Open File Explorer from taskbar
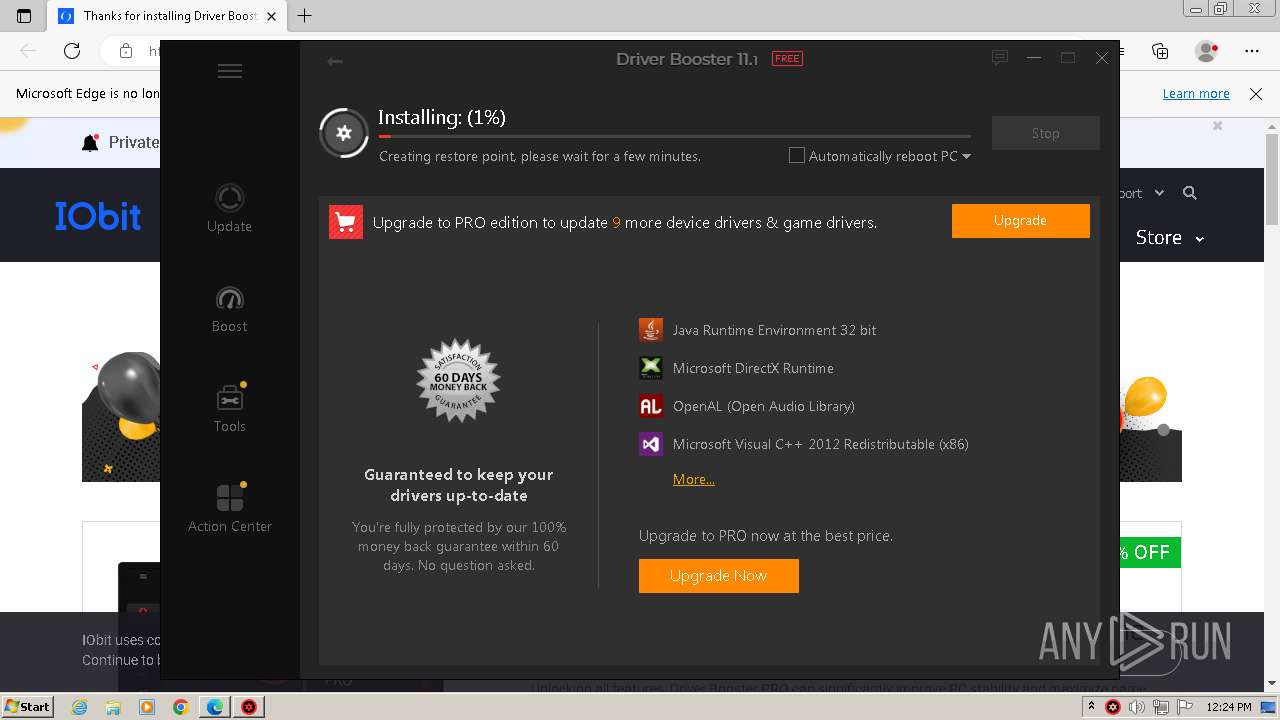 pyautogui.click(x=113, y=707)
